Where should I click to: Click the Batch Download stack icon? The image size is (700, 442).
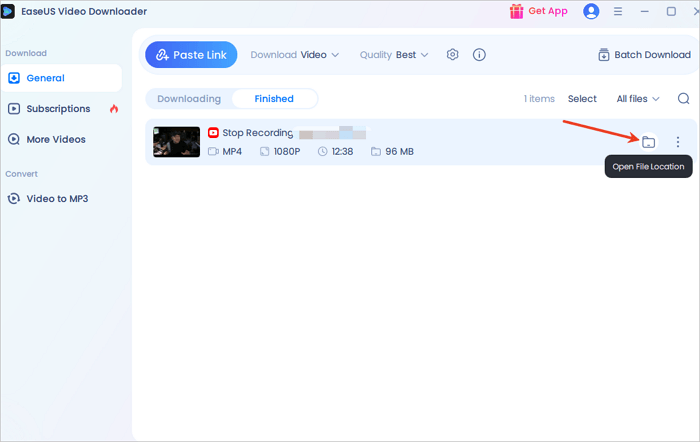[x=604, y=55]
